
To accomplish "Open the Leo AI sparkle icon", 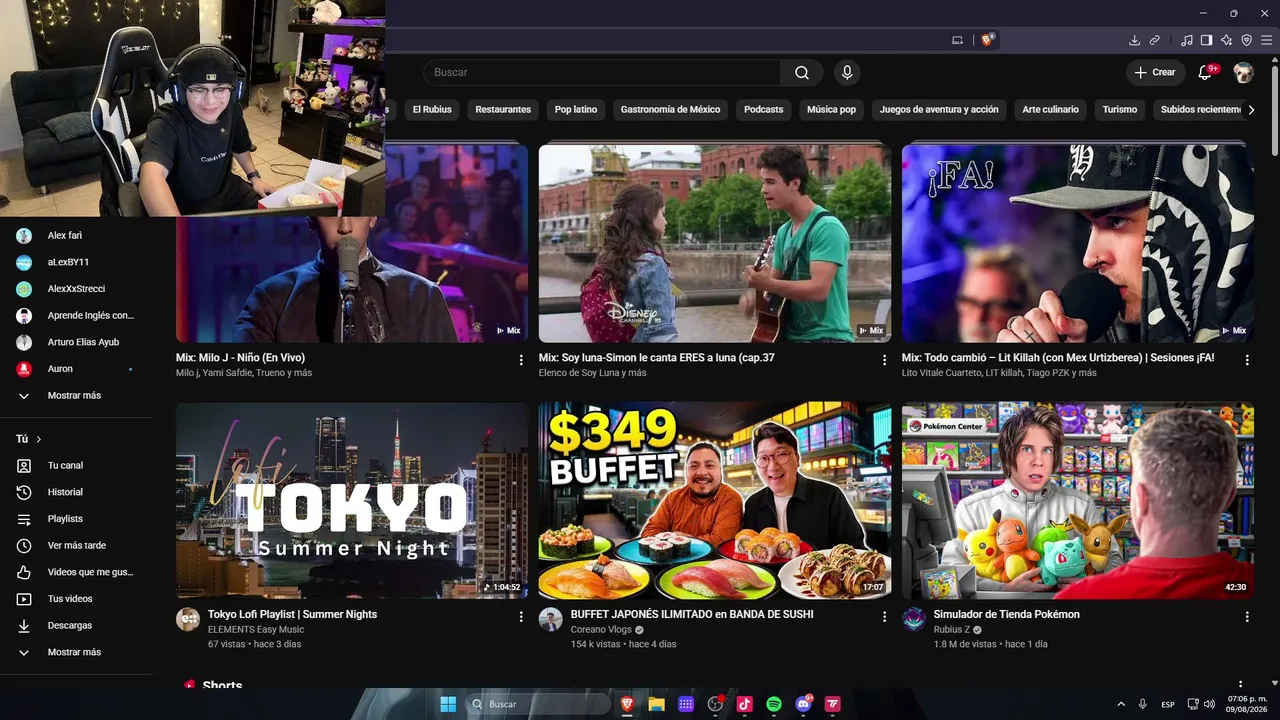I will click(1226, 40).
